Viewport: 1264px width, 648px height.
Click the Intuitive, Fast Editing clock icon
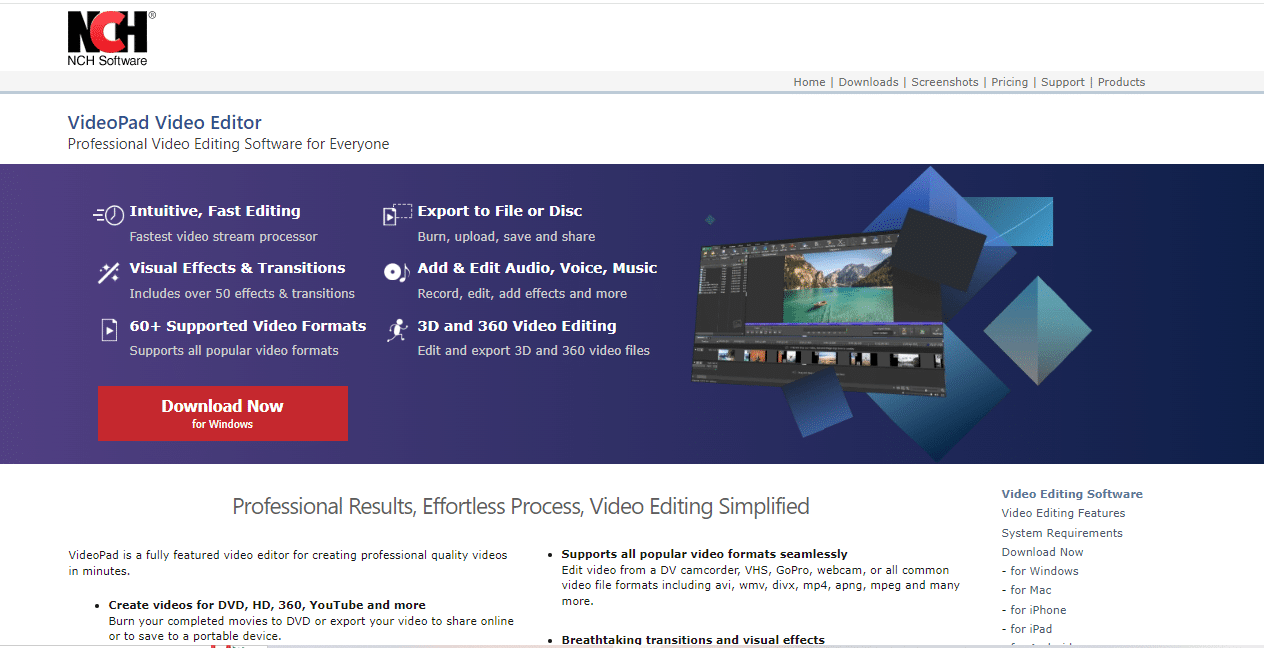point(108,214)
